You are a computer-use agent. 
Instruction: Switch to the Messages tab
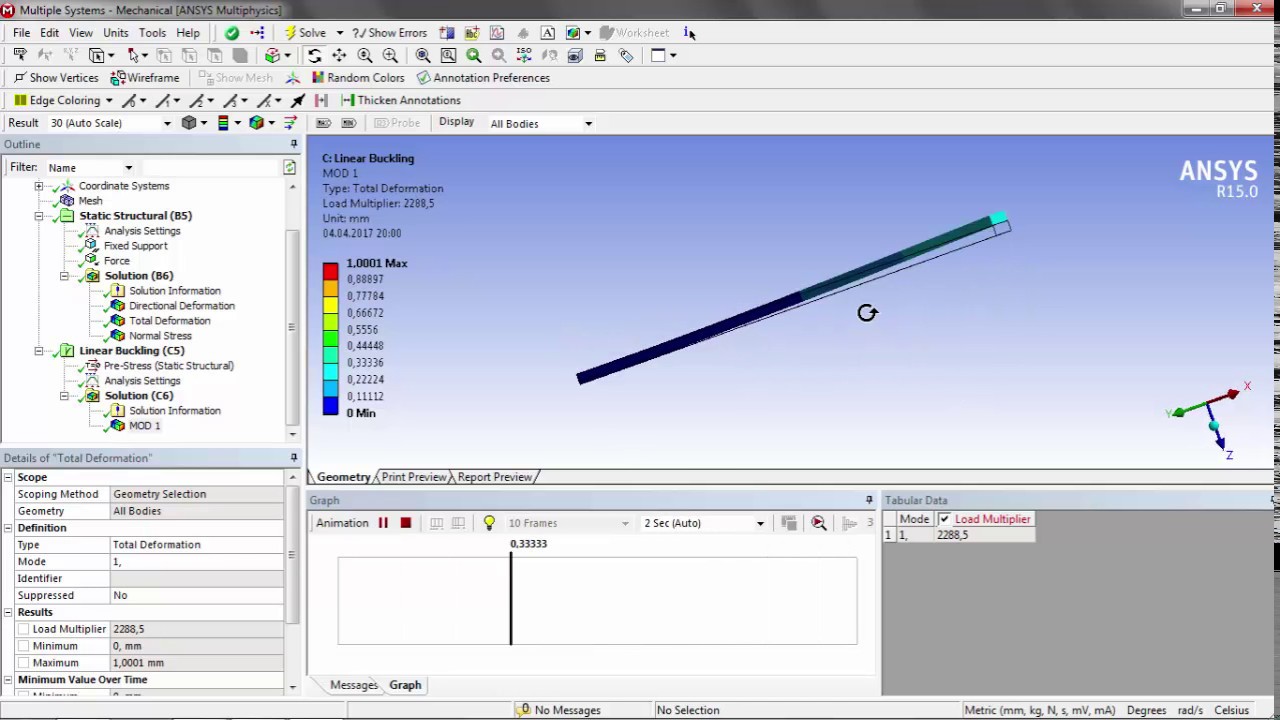[x=354, y=685]
